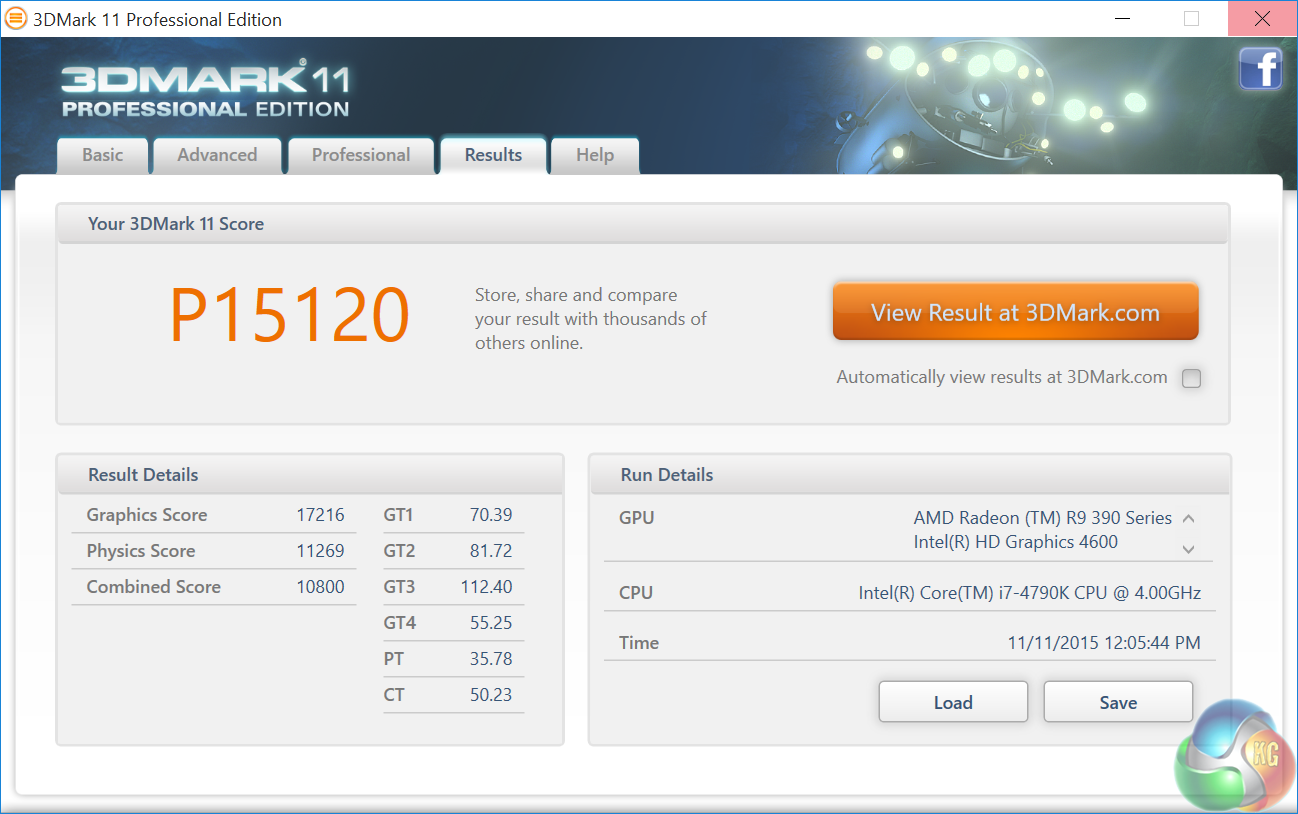Click the Save button
This screenshot has height=814, width=1298.
pyautogui.click(x=1118, y=702)
